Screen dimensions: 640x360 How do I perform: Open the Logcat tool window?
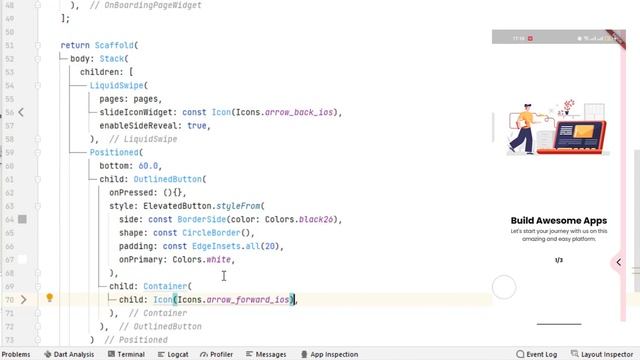coord(173,354)
